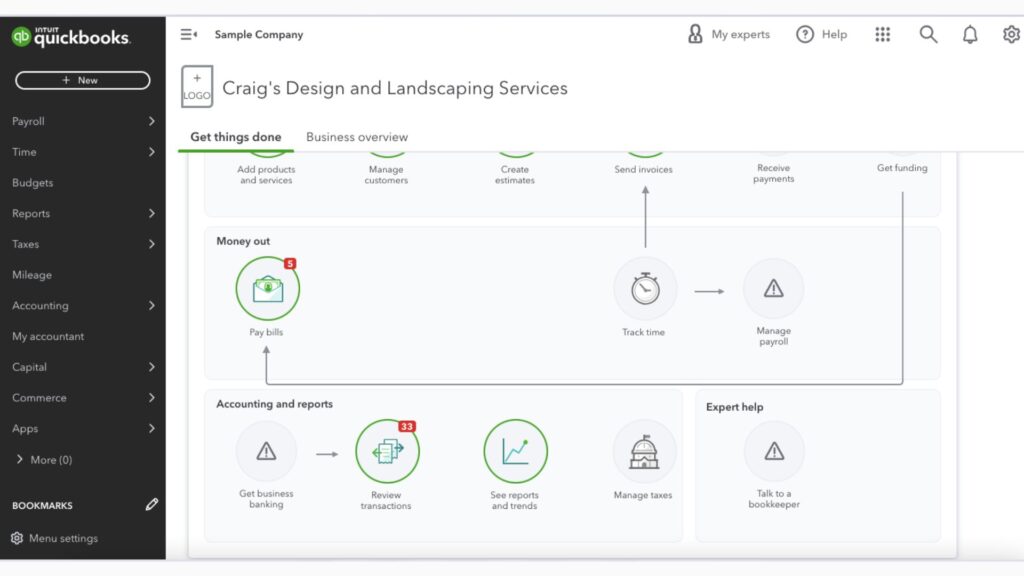The width and height of the screenshot is (1024, 576).
Task: Open notifications bell icon
Action: [970, 34]
